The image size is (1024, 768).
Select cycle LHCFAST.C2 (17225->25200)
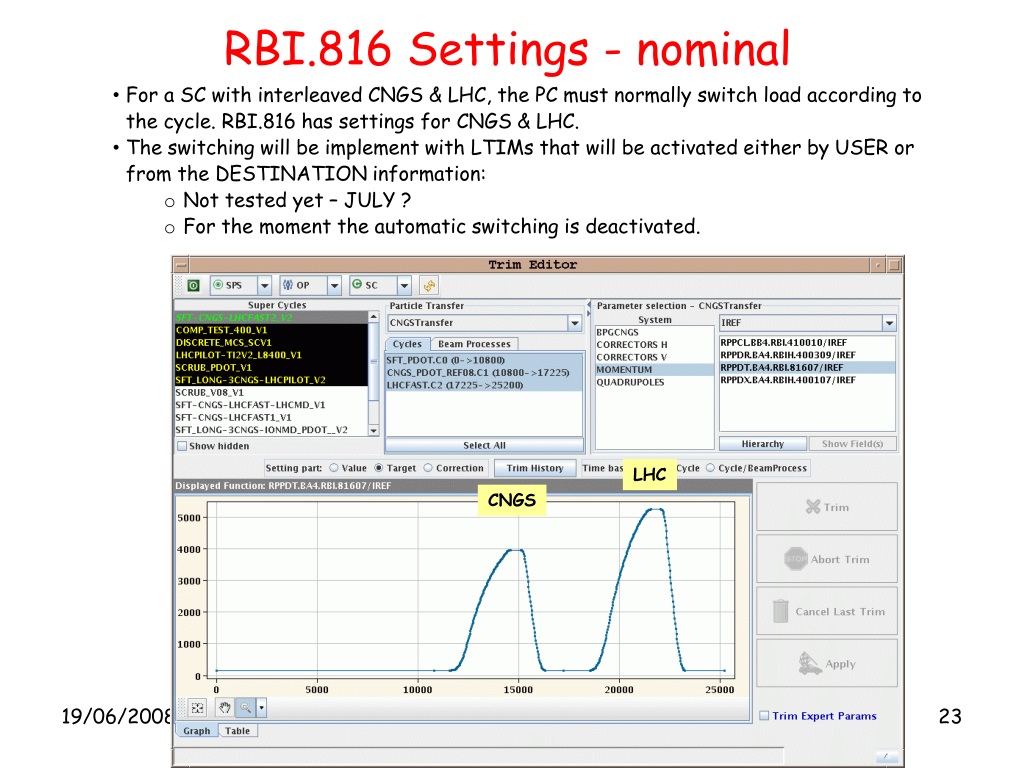tap(484, 385)
